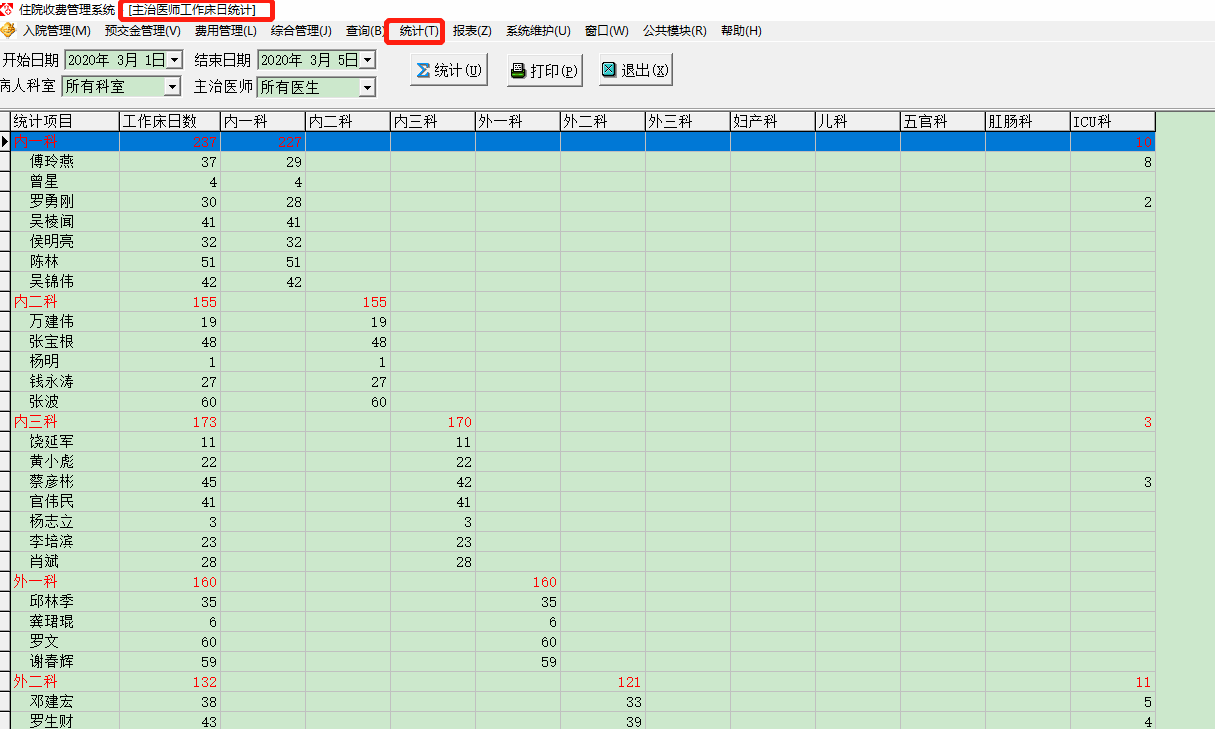Screen dimensions: 1215x729
Task: Click the 统计(U) button
Action: click(449, 71)
